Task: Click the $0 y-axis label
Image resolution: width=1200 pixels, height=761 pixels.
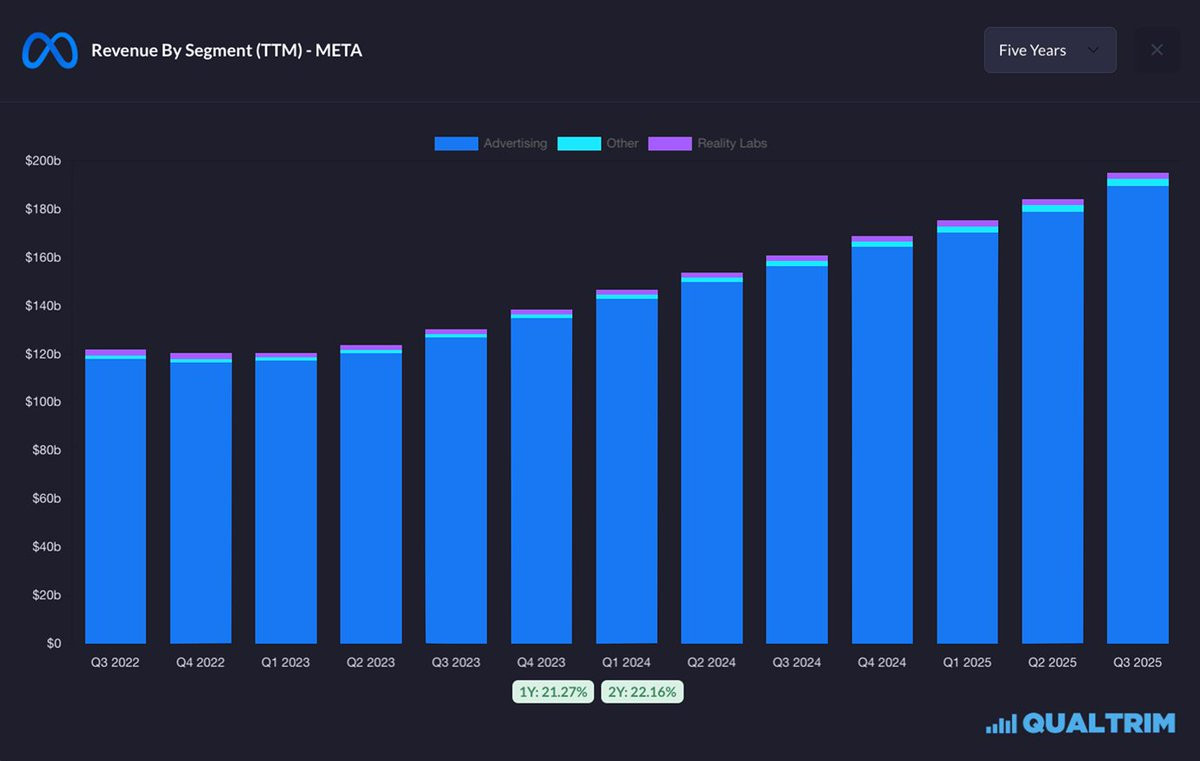Action: coord(53,643)
